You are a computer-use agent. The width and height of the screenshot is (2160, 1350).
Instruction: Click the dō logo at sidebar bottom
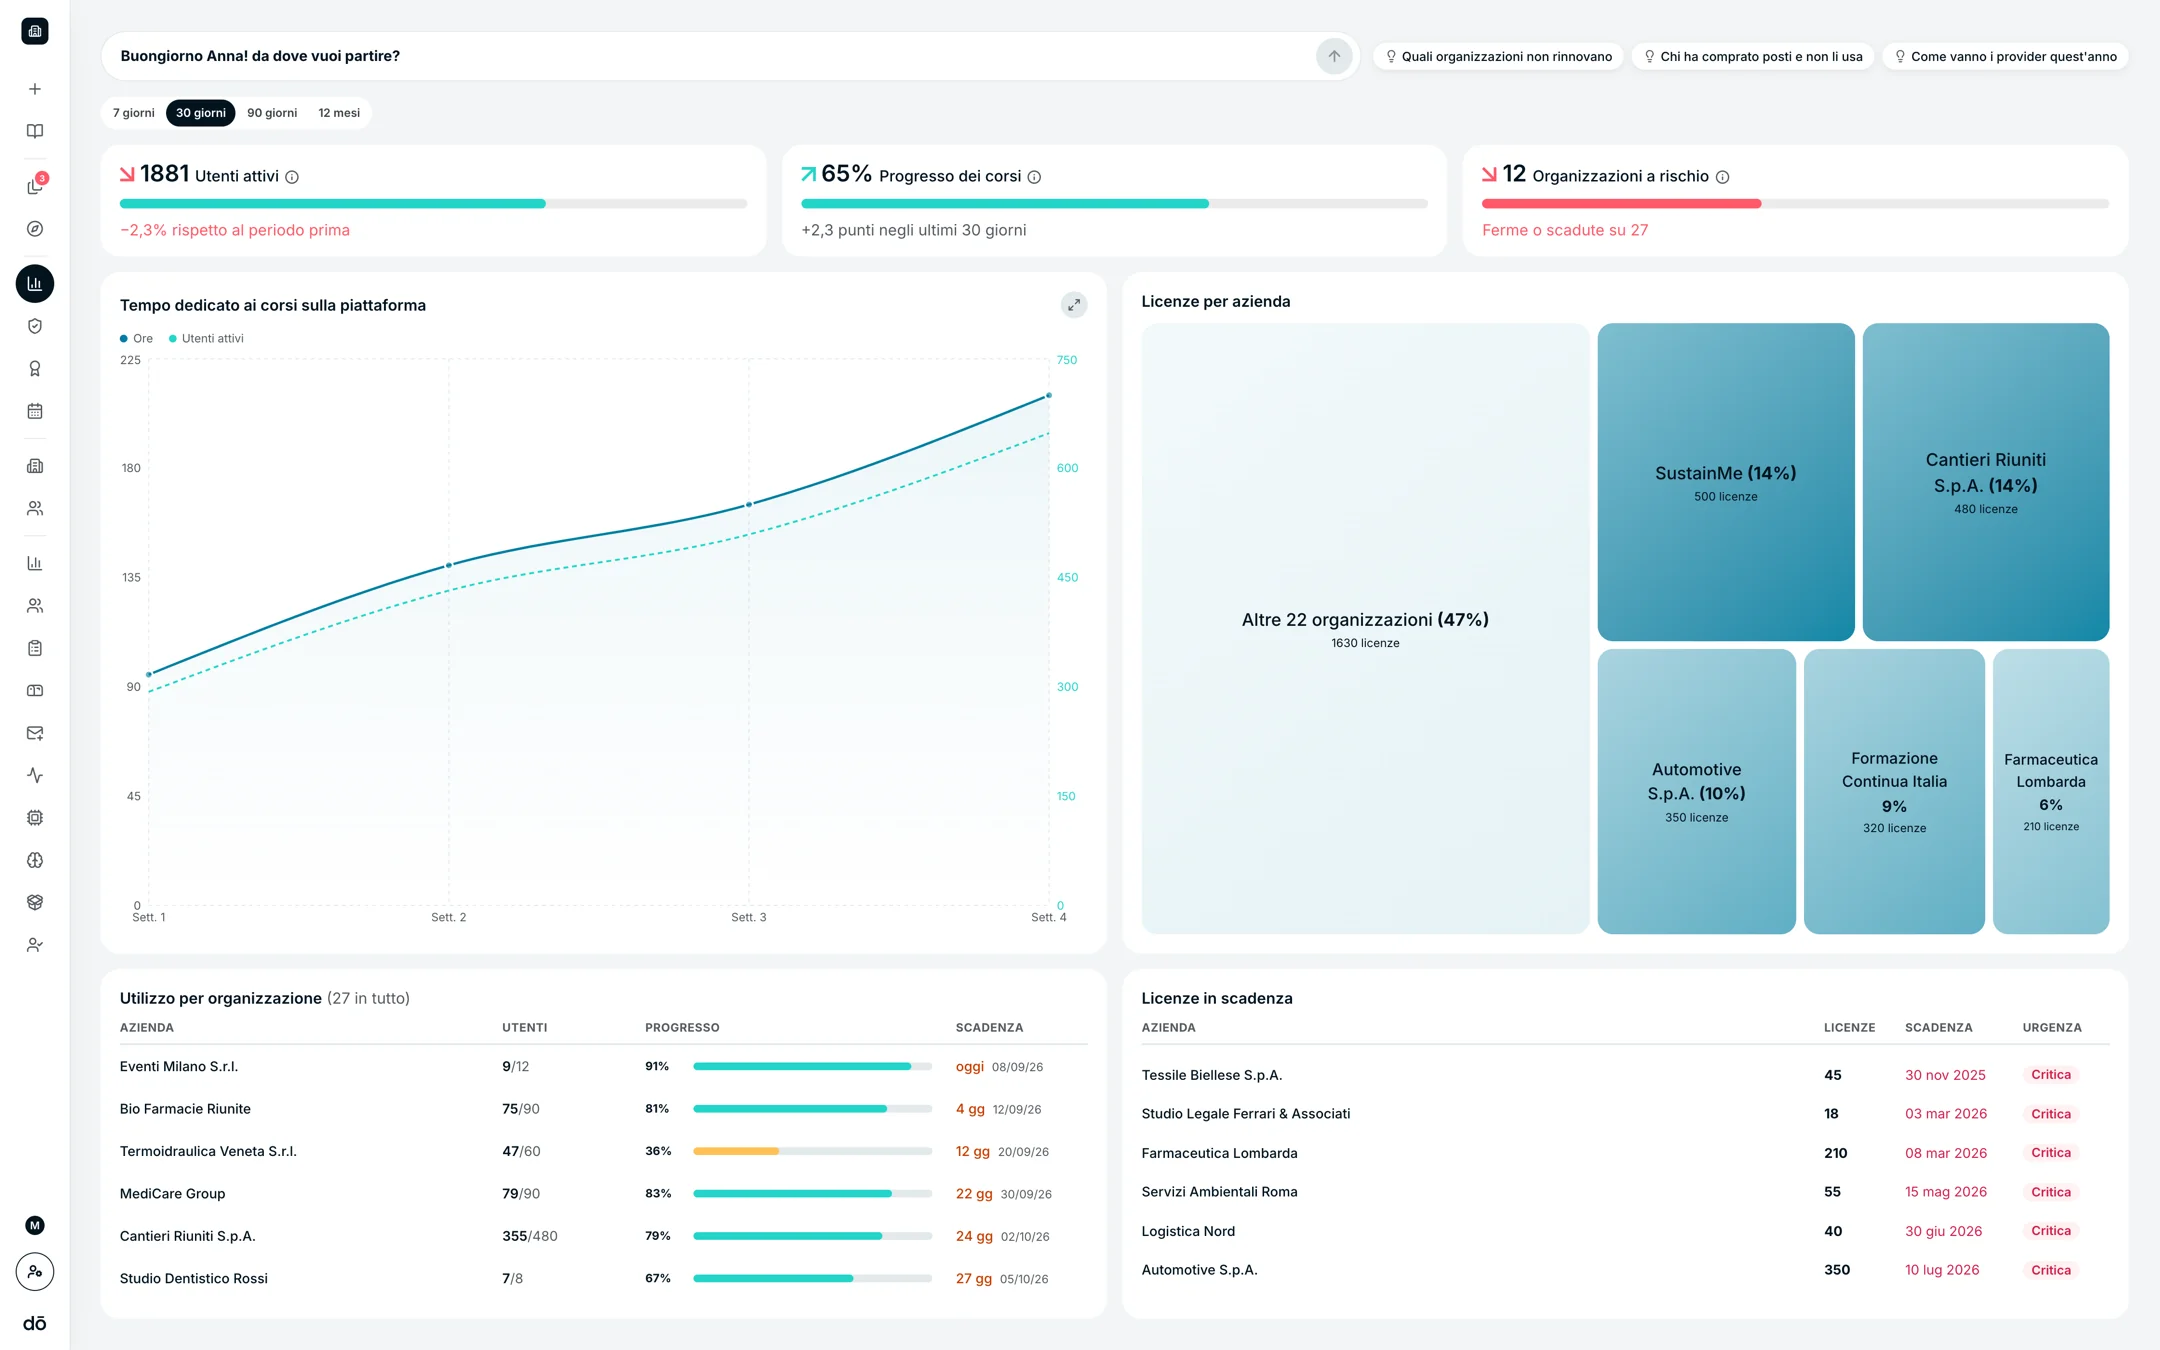pyautogui.click(x=35, y=1323)
